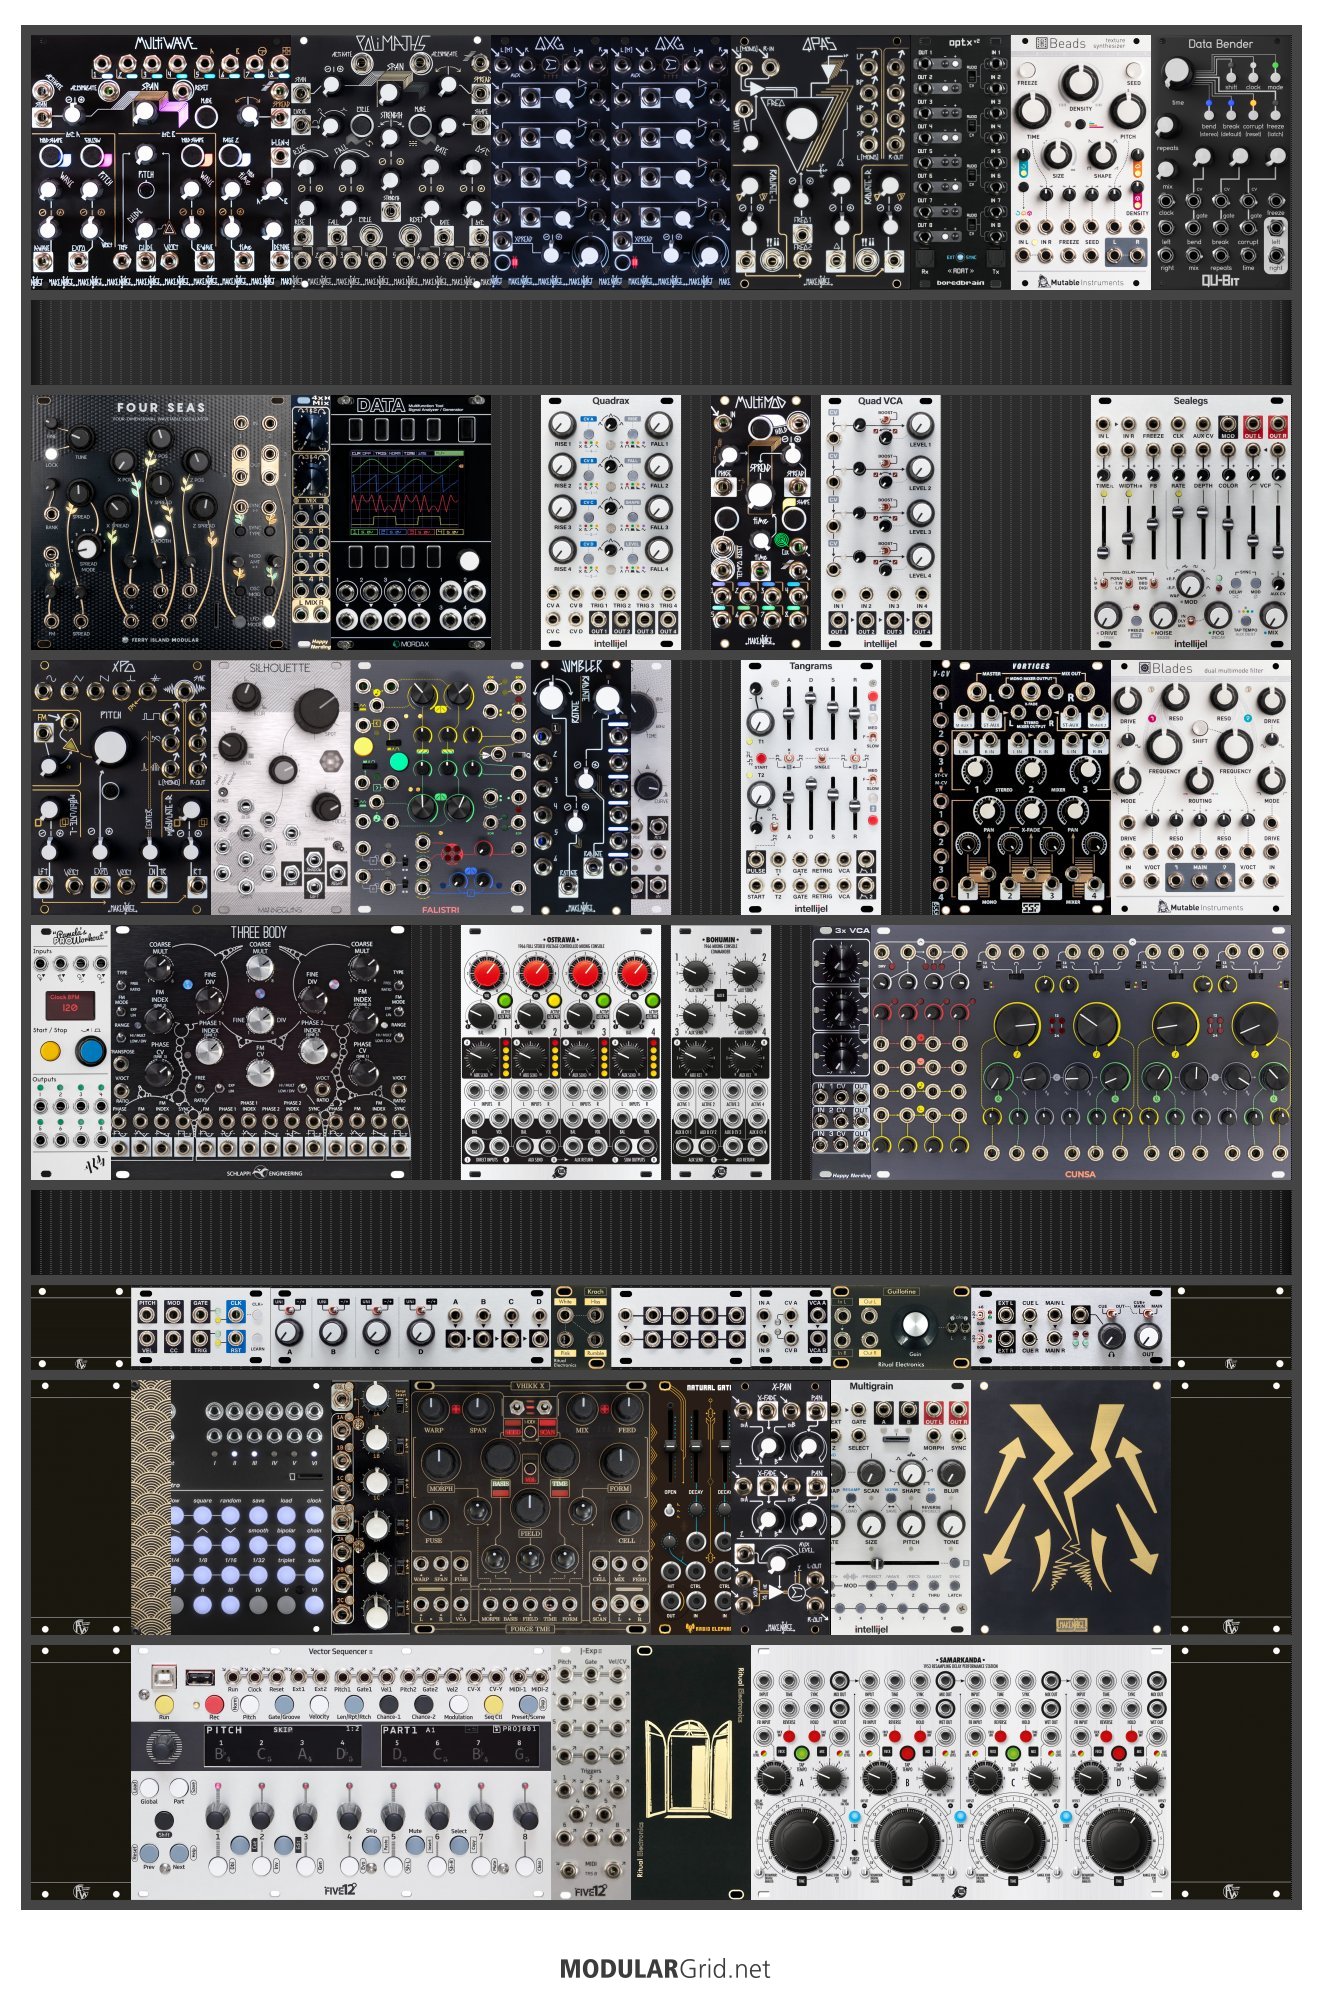The width and height of the screenshot is (1332, 1990).
Task: Tap the mode button on Data Bender
Action: (1275, 75)
